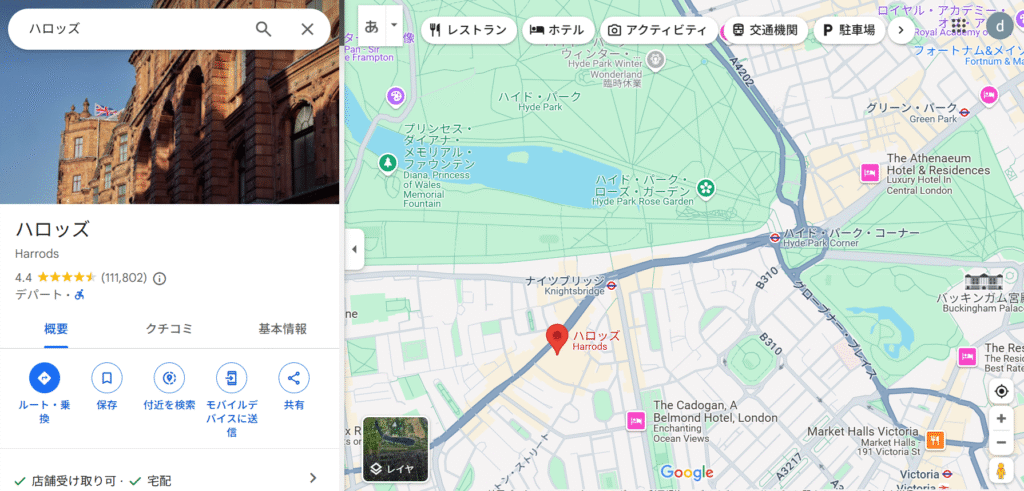Click the Hyde Park Rose Garden marker
The image size is (1024, 491).
tap(705, 189)
